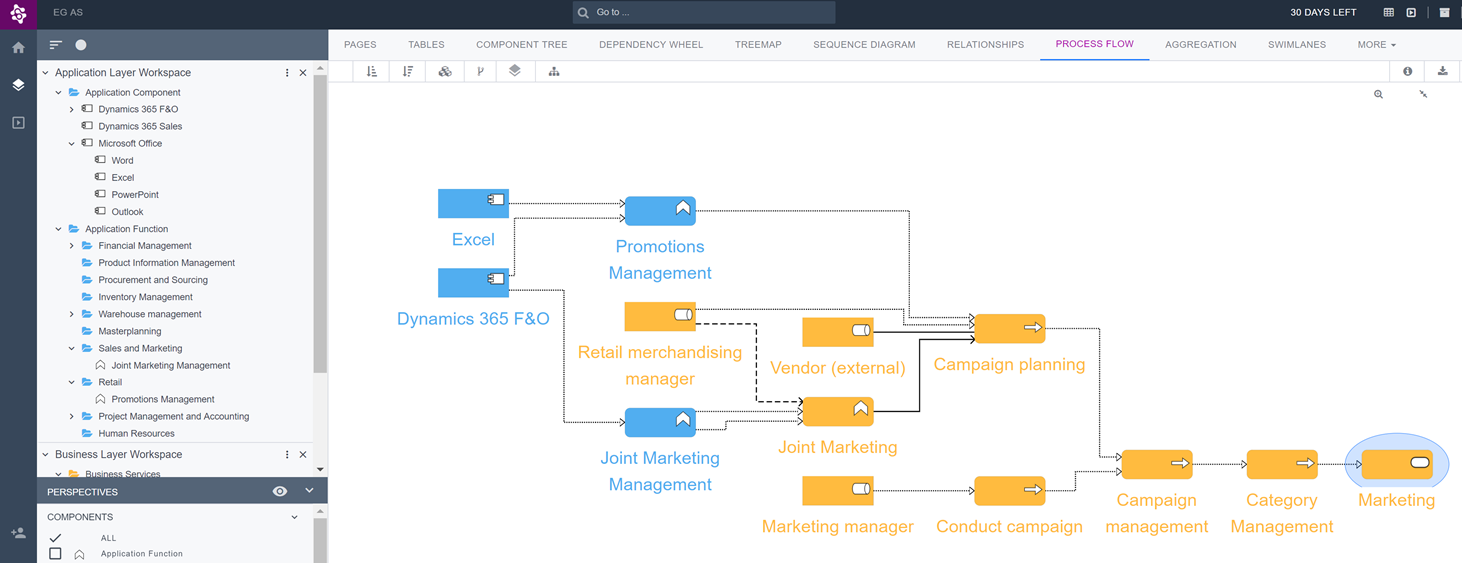1462x563 pixels.
Task: Open the info icon in diagram toolbar
Action: point(1407,71)
